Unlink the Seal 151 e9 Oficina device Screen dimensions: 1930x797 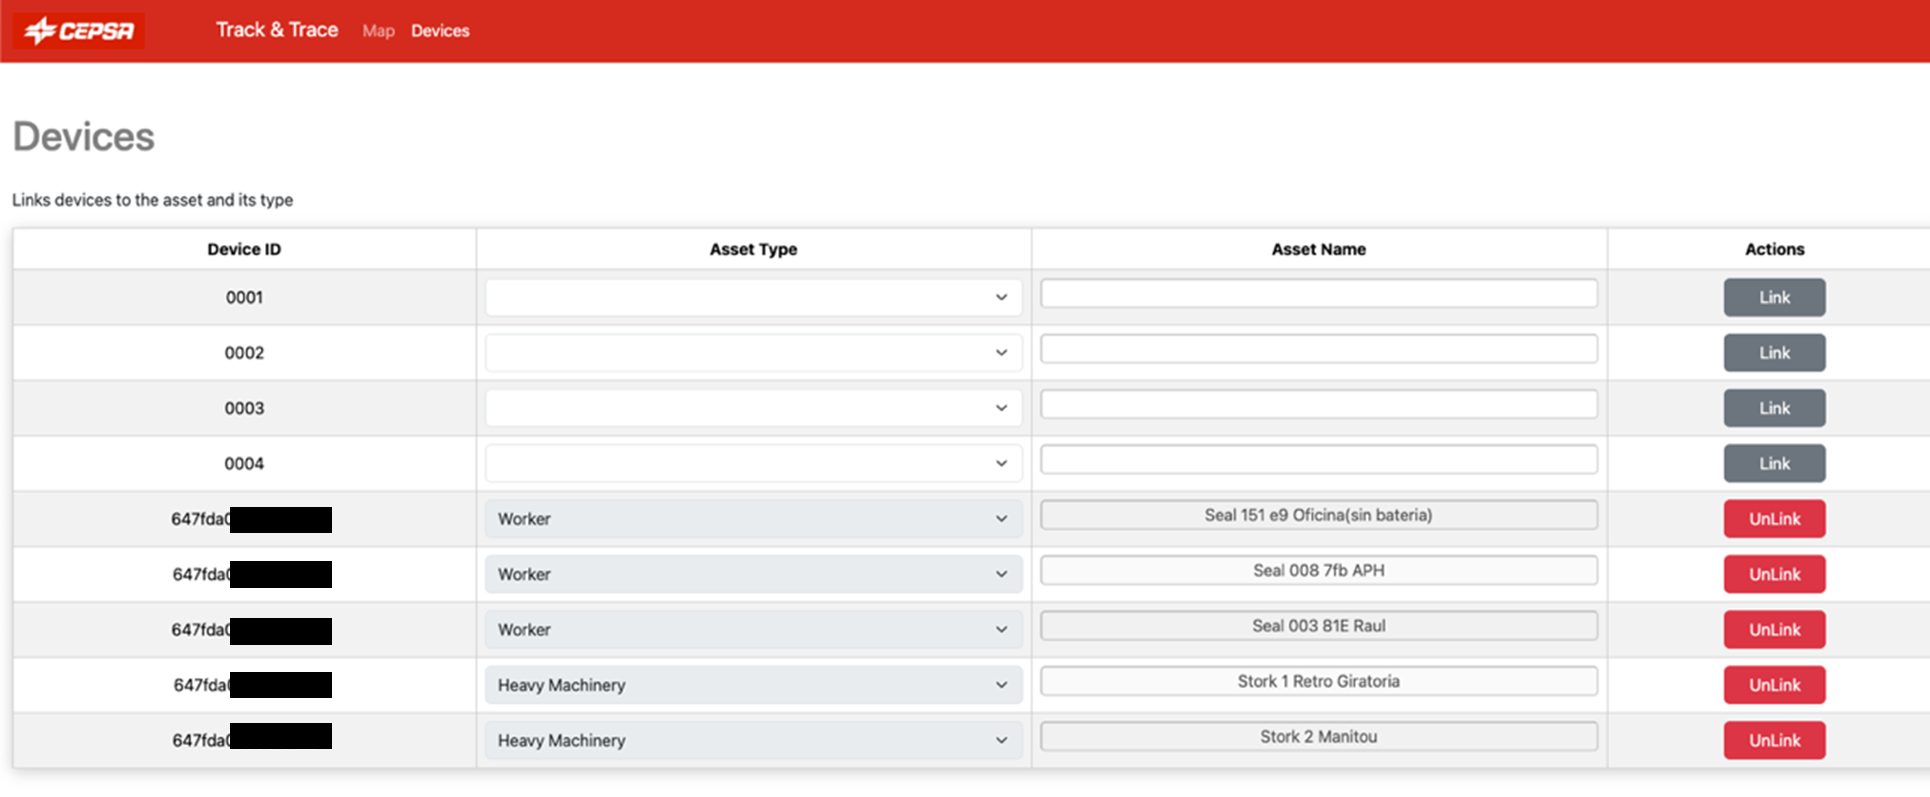pos(1774,519)
